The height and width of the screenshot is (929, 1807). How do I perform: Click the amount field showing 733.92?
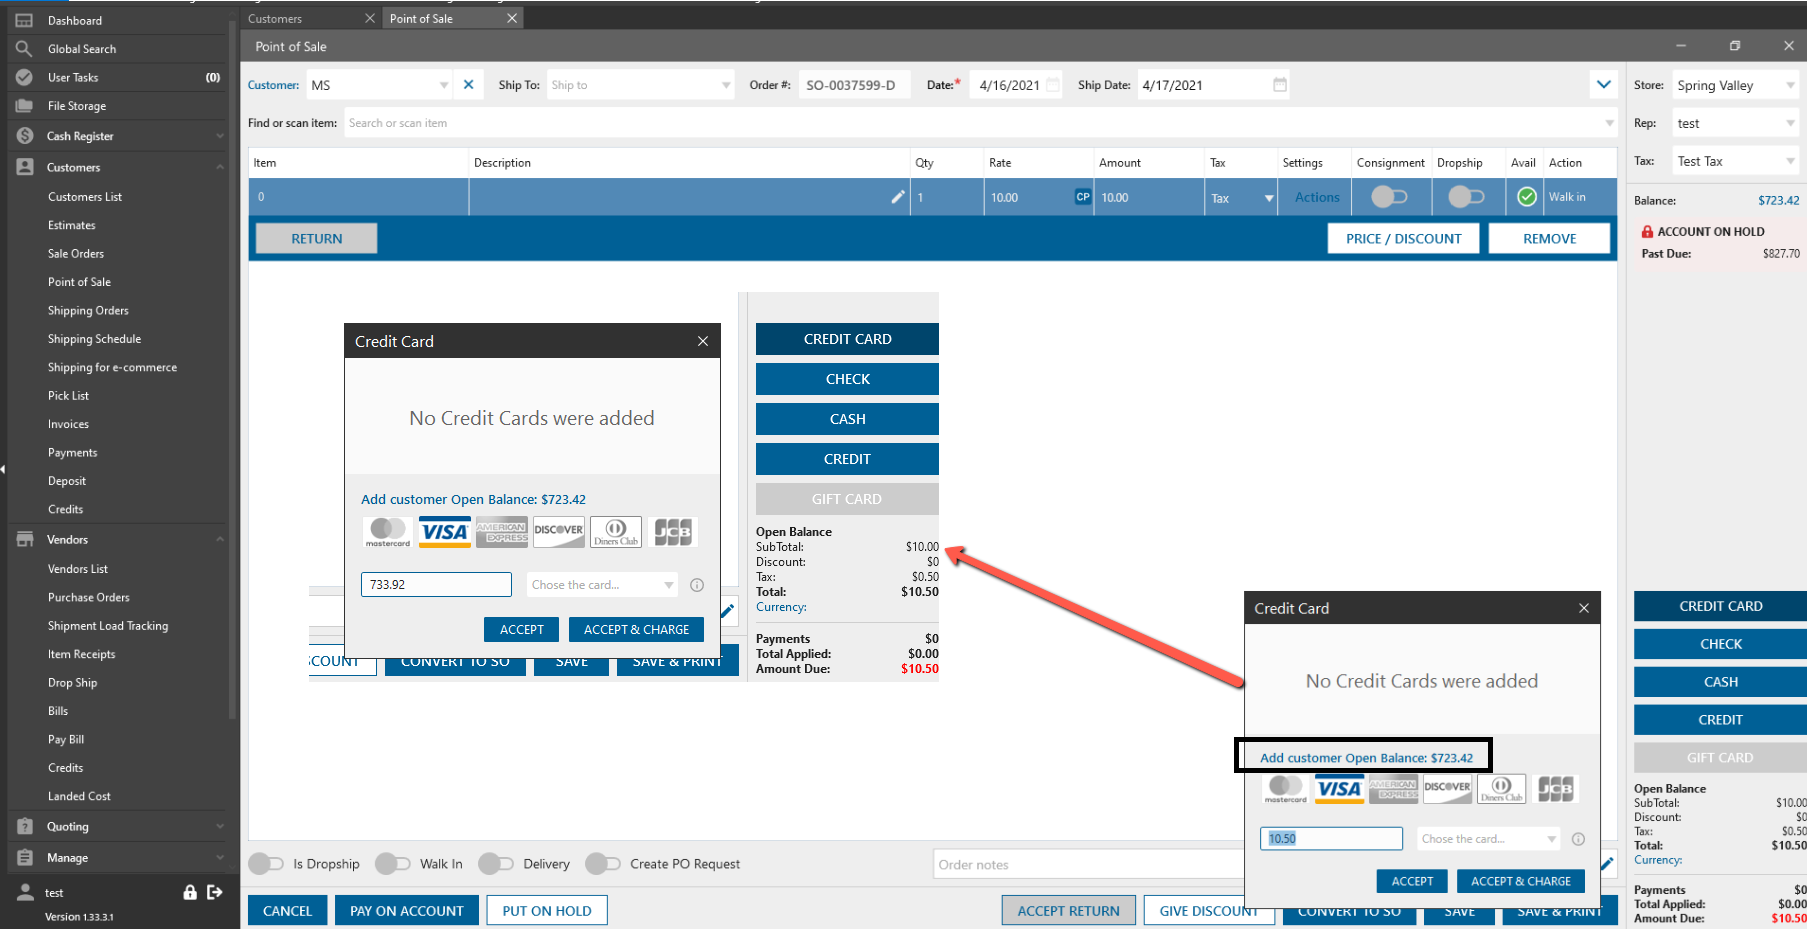[x=436, y=585]
